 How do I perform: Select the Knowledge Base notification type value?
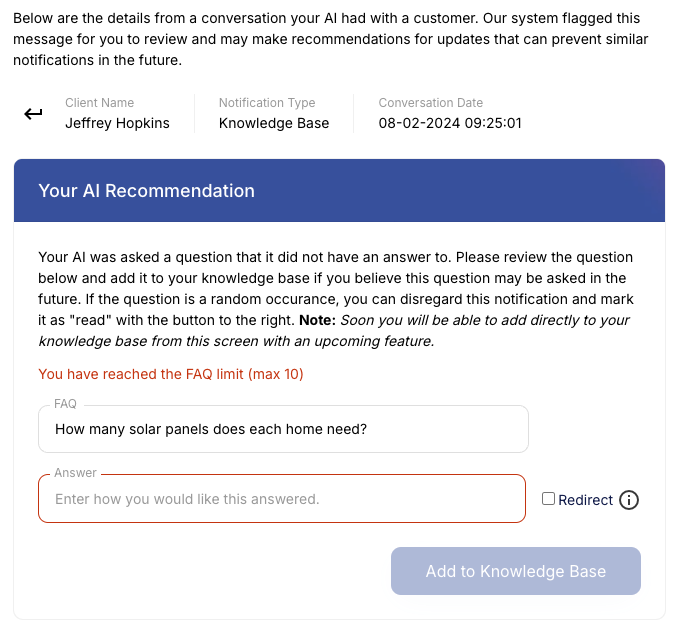(x=274, y=123)
